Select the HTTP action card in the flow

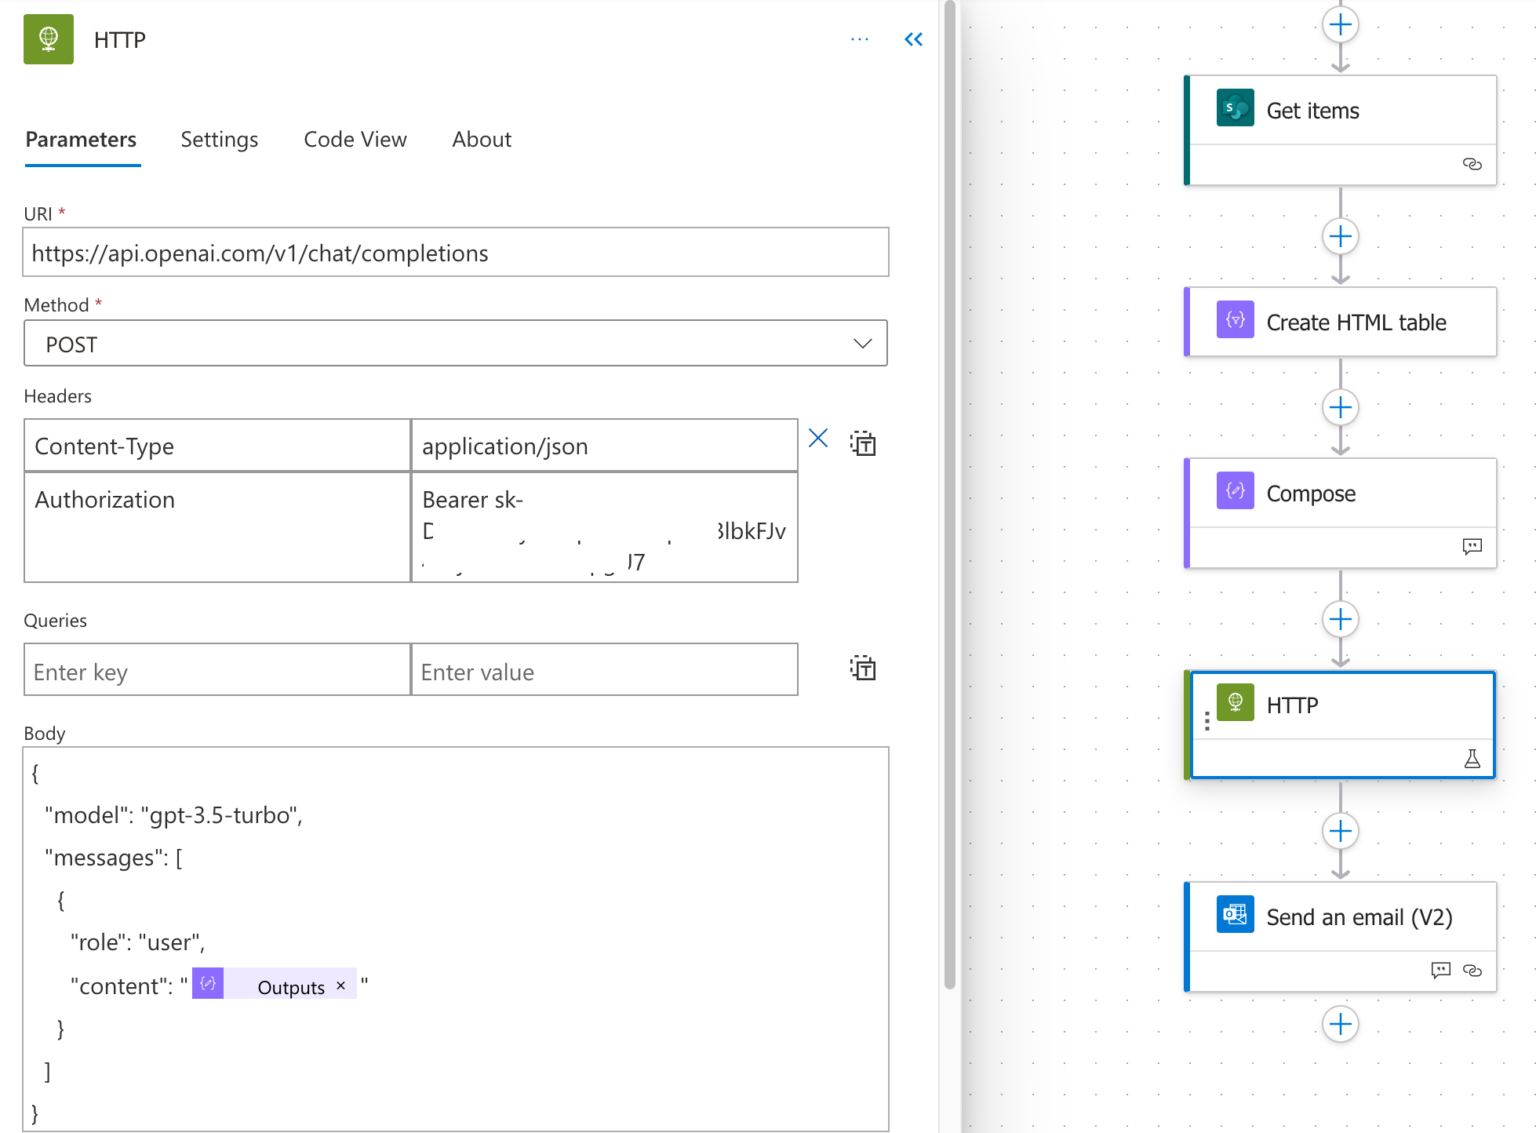tap(1340, 725)
